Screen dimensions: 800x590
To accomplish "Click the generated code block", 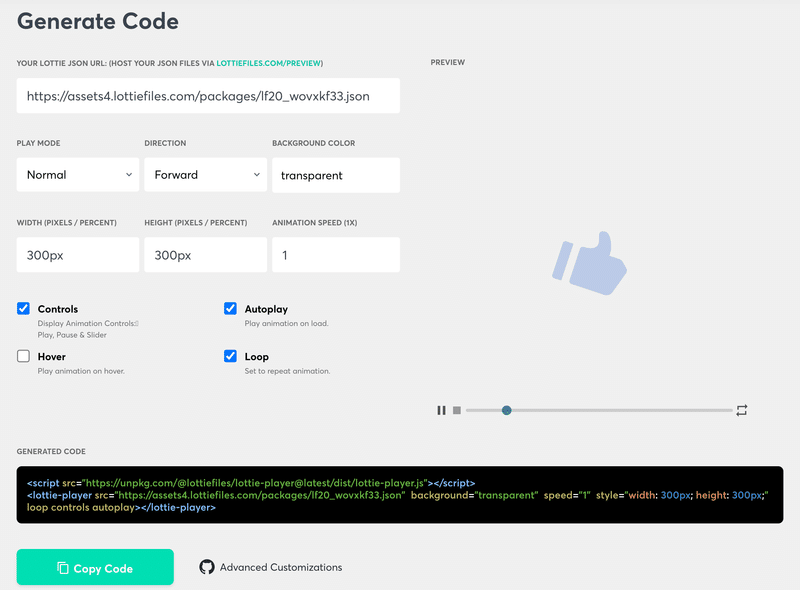I will click(399, 495).
